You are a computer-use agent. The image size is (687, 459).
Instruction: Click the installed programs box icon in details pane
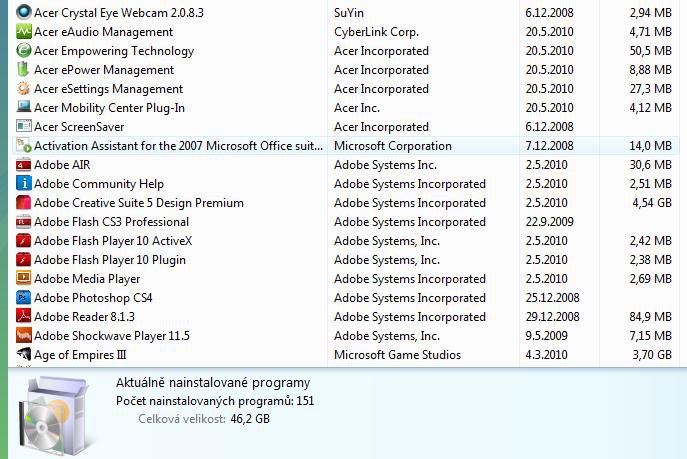point(55,415)
